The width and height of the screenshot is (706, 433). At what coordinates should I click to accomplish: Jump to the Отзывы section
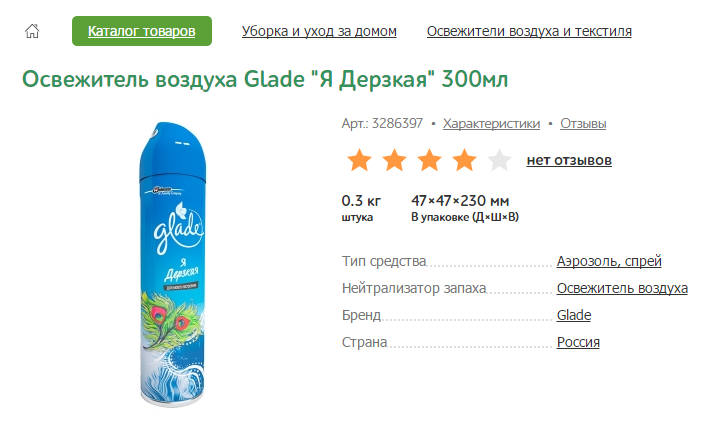[583, 124]
